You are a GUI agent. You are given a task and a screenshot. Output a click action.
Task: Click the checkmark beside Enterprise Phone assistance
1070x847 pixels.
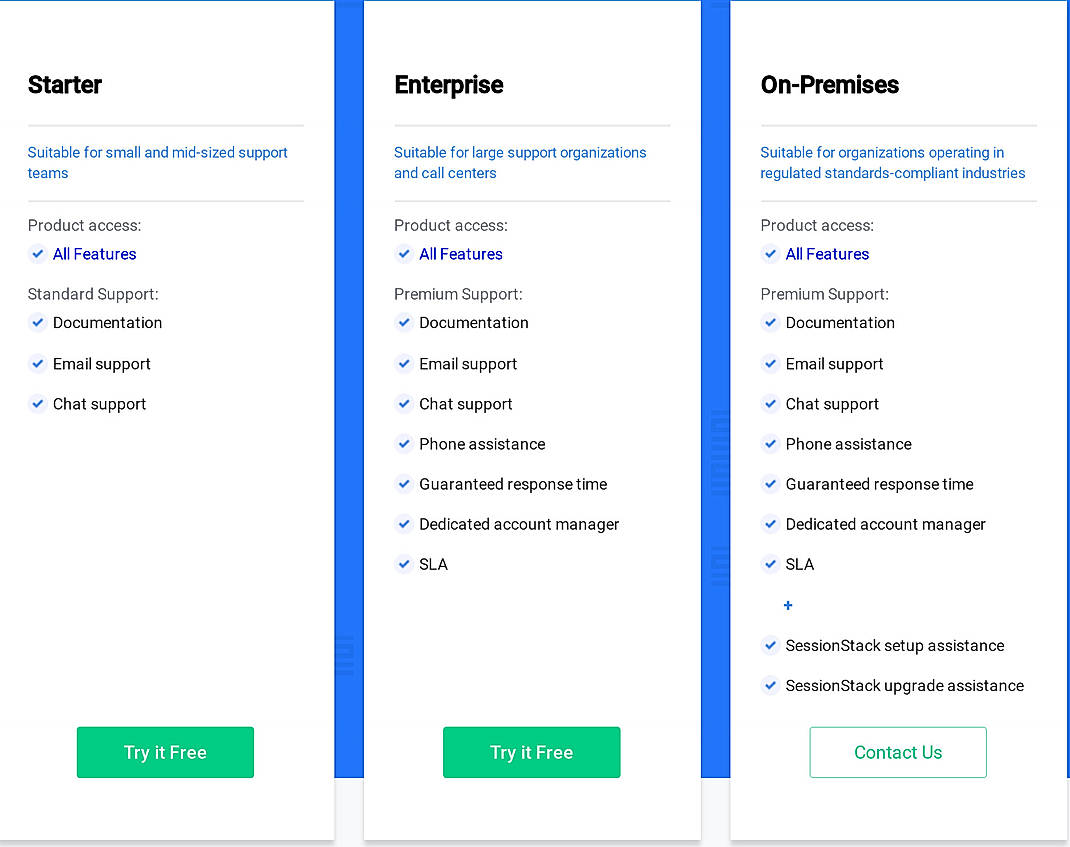point(403,444)
